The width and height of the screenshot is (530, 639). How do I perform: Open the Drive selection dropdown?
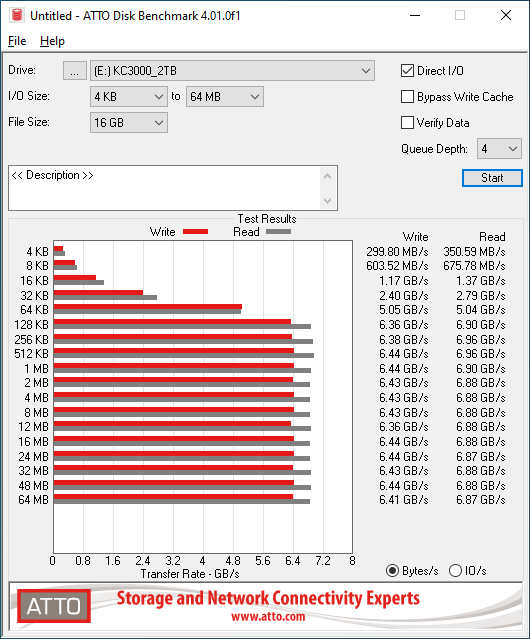pos(232,71)
